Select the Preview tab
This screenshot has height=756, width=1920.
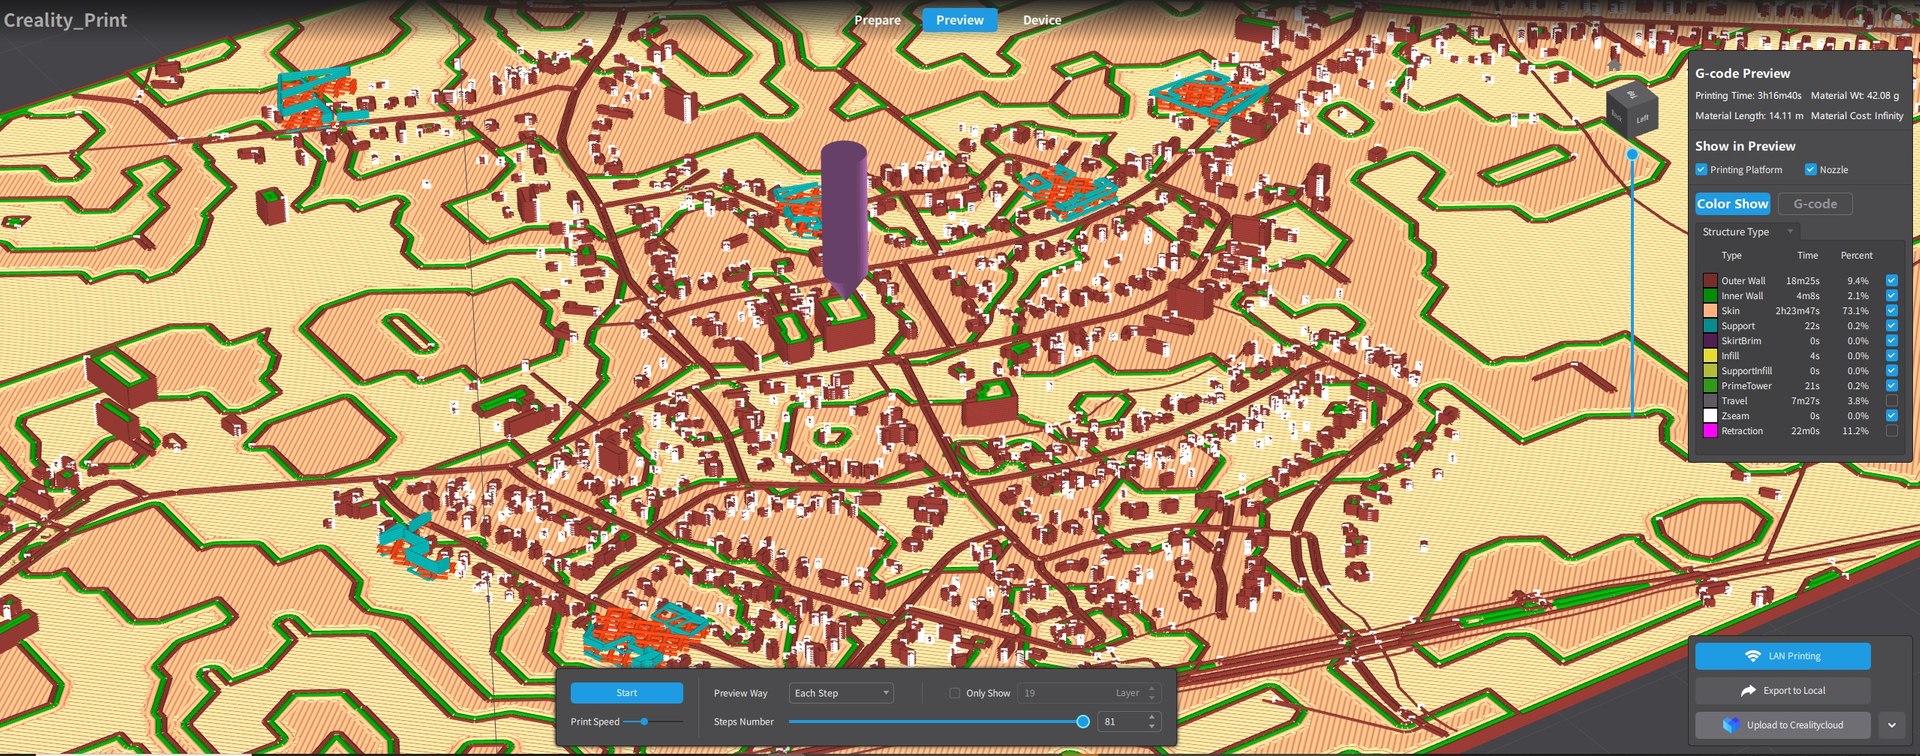(x=960, y=20)
